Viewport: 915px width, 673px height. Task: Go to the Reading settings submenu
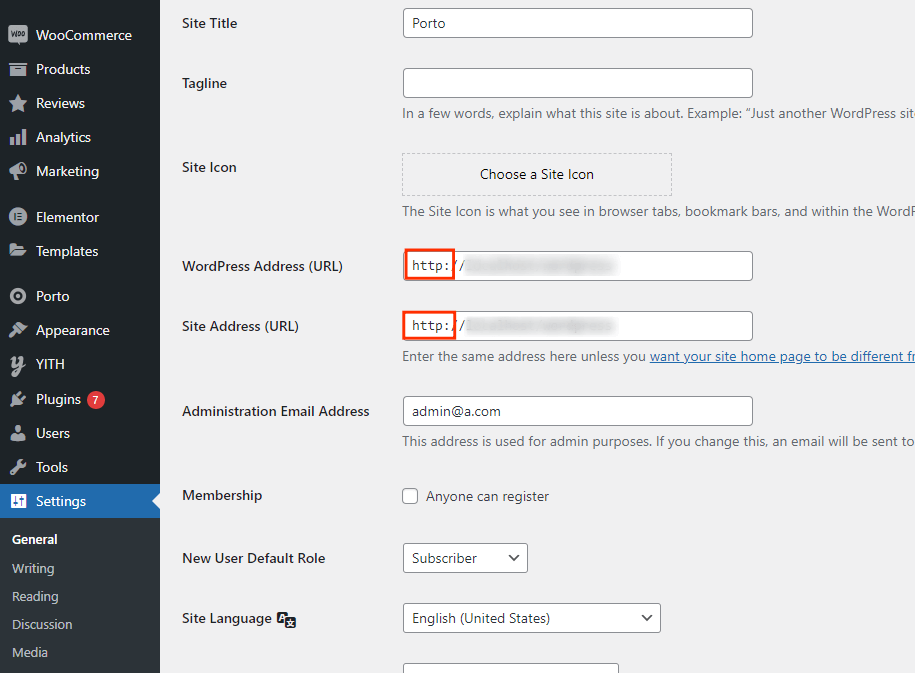click(35, 596)
